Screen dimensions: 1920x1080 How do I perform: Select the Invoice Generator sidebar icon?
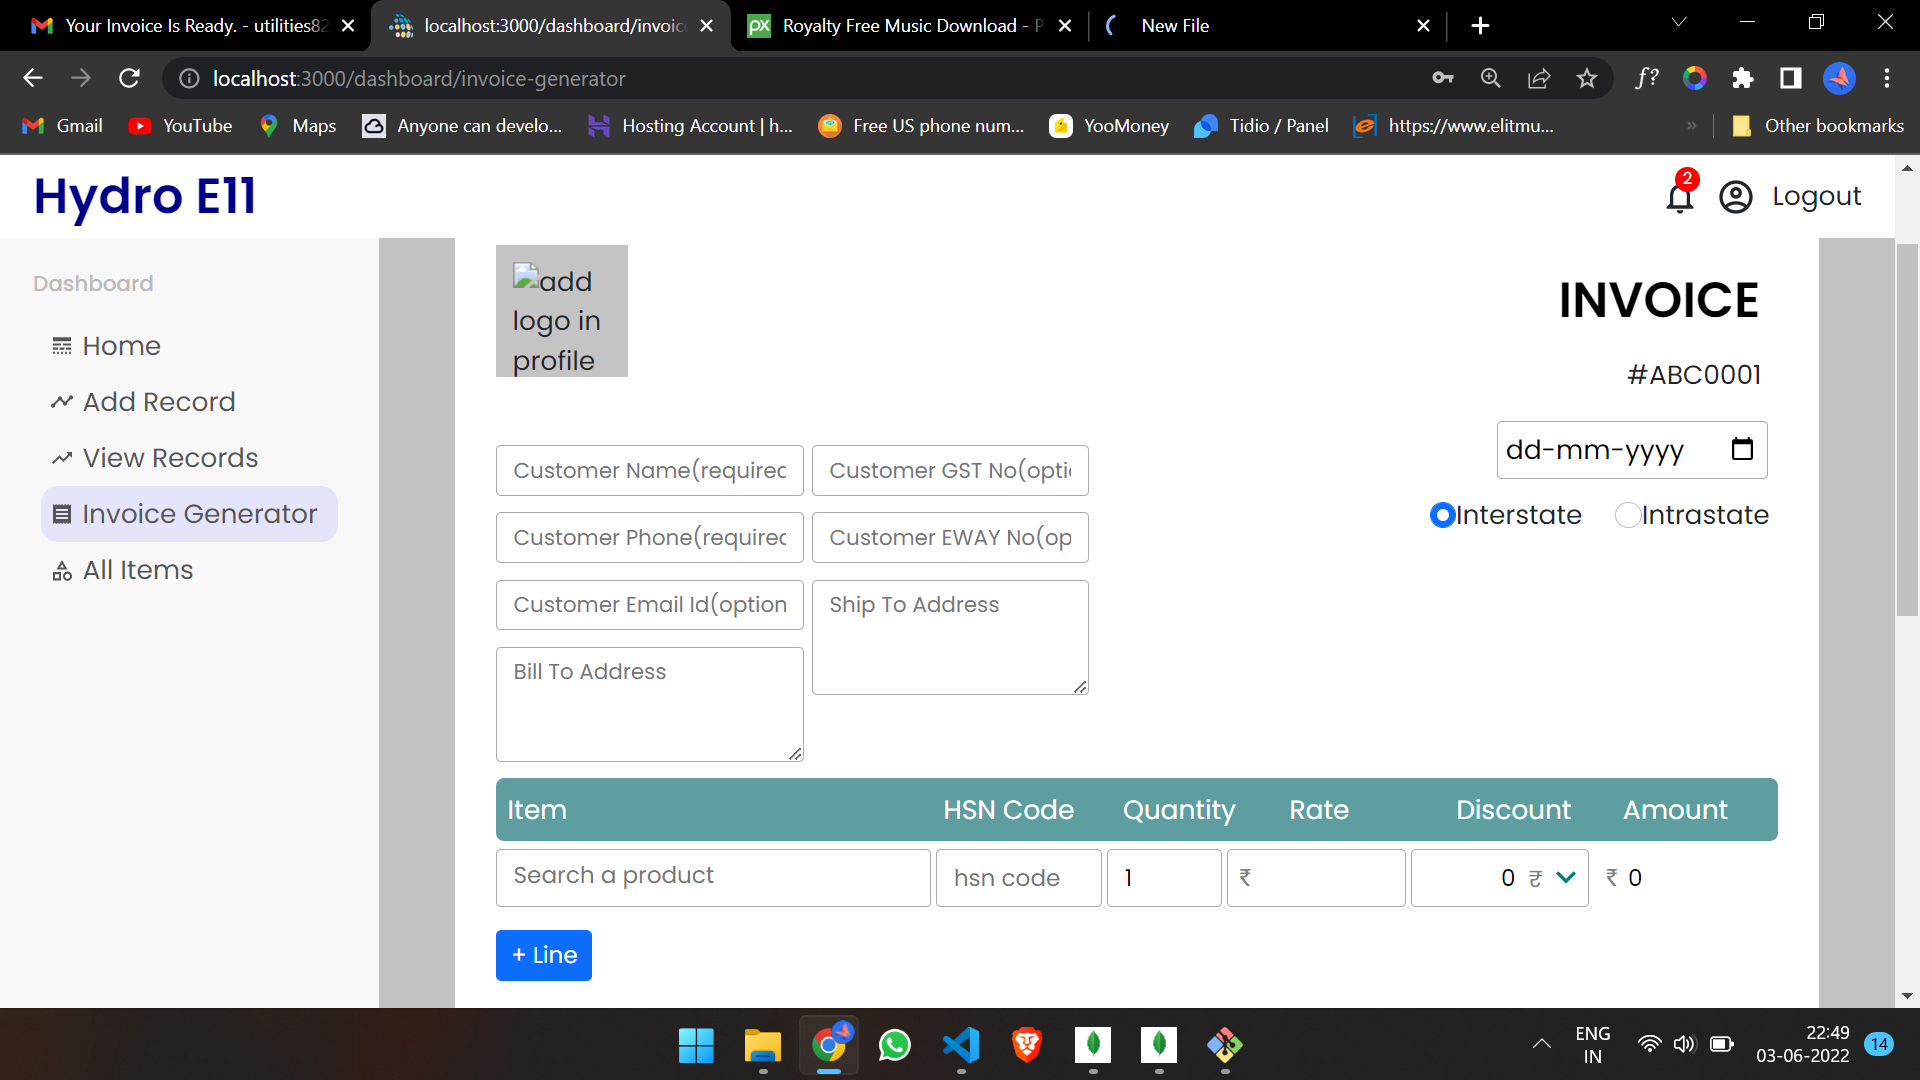tap(62, 513)
